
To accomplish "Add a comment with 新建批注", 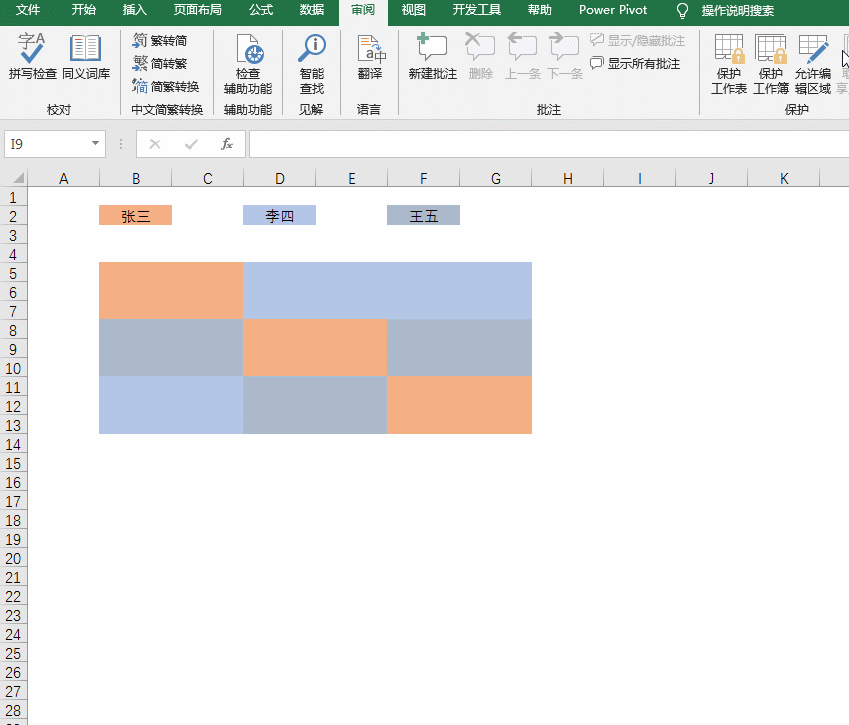I will (433, 56).
